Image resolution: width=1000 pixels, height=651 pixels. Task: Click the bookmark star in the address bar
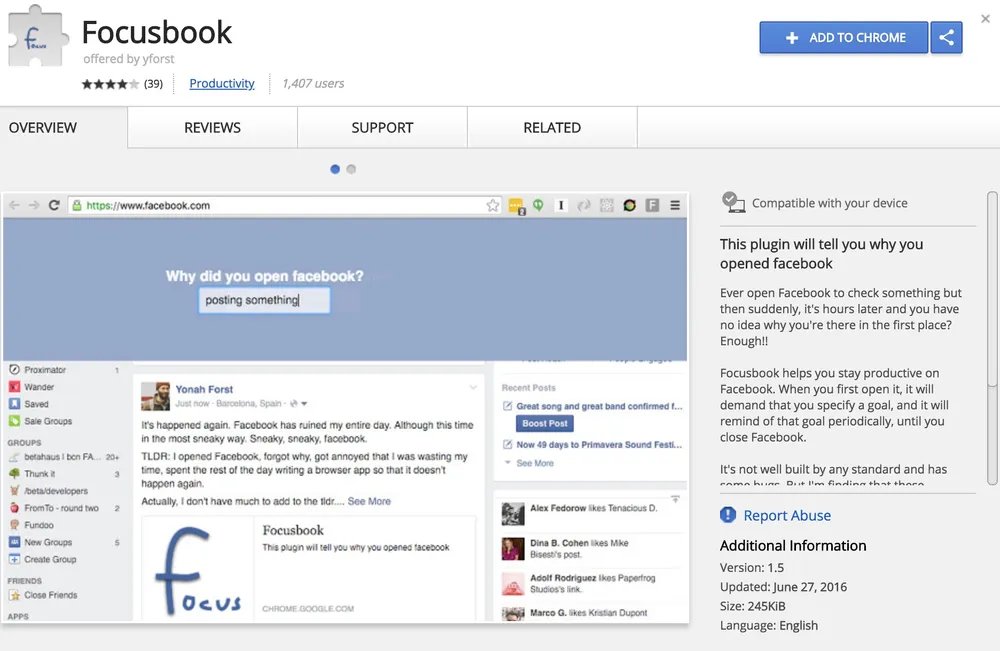(492, 205)
